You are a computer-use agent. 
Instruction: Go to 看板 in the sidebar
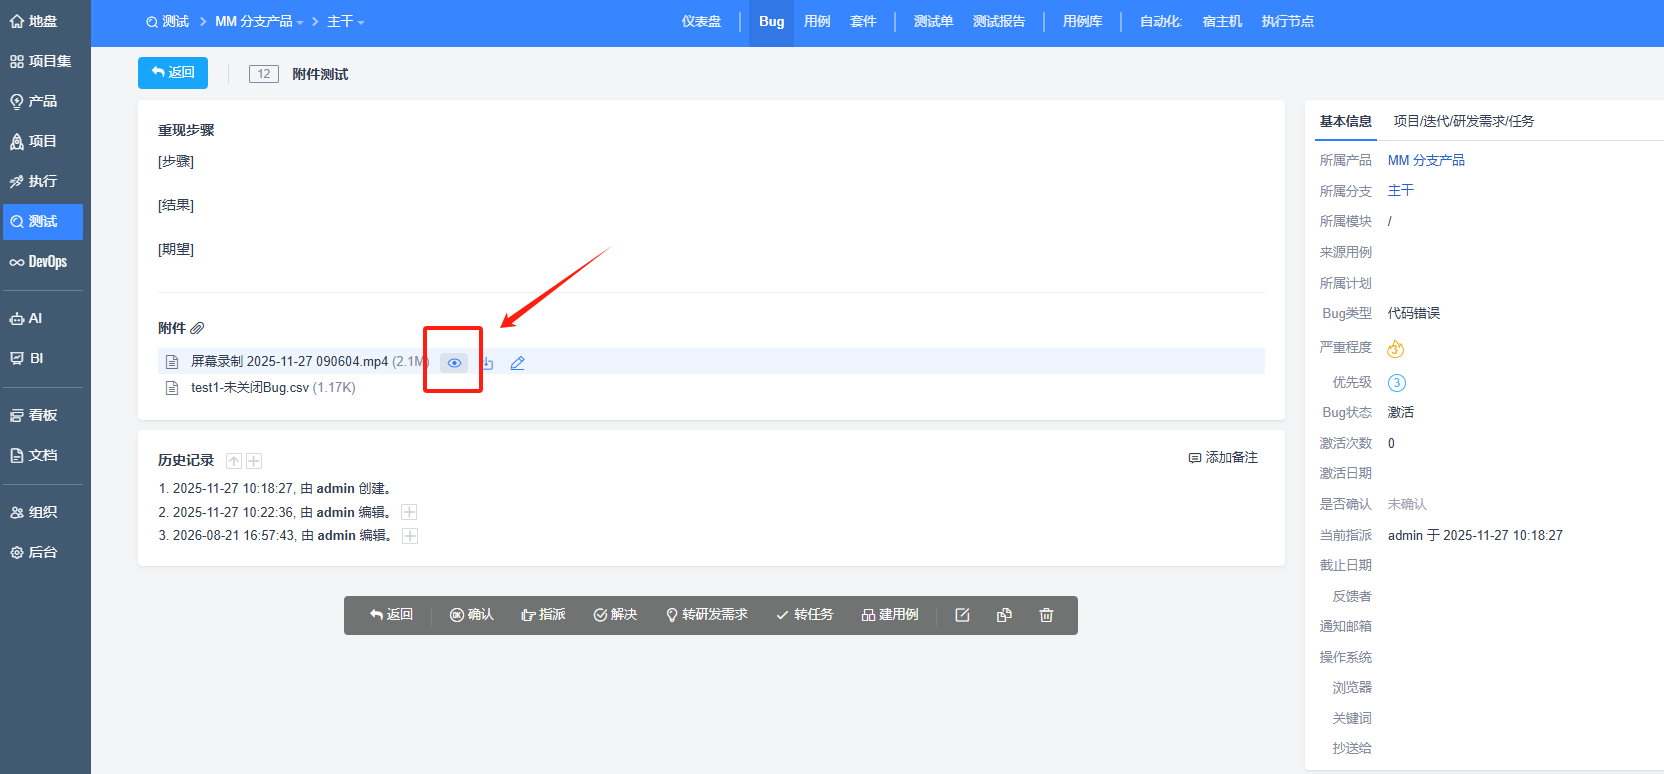click(x=34, y=415)
